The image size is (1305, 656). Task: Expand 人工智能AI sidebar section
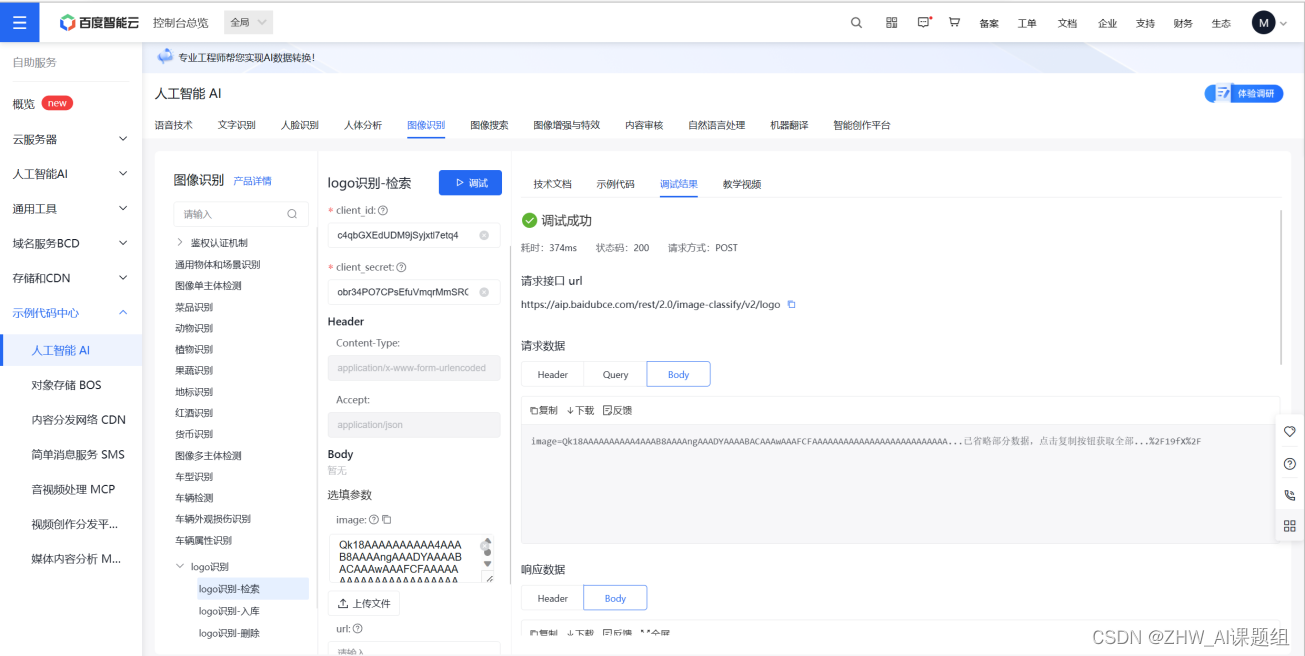(x=123, y=174)
